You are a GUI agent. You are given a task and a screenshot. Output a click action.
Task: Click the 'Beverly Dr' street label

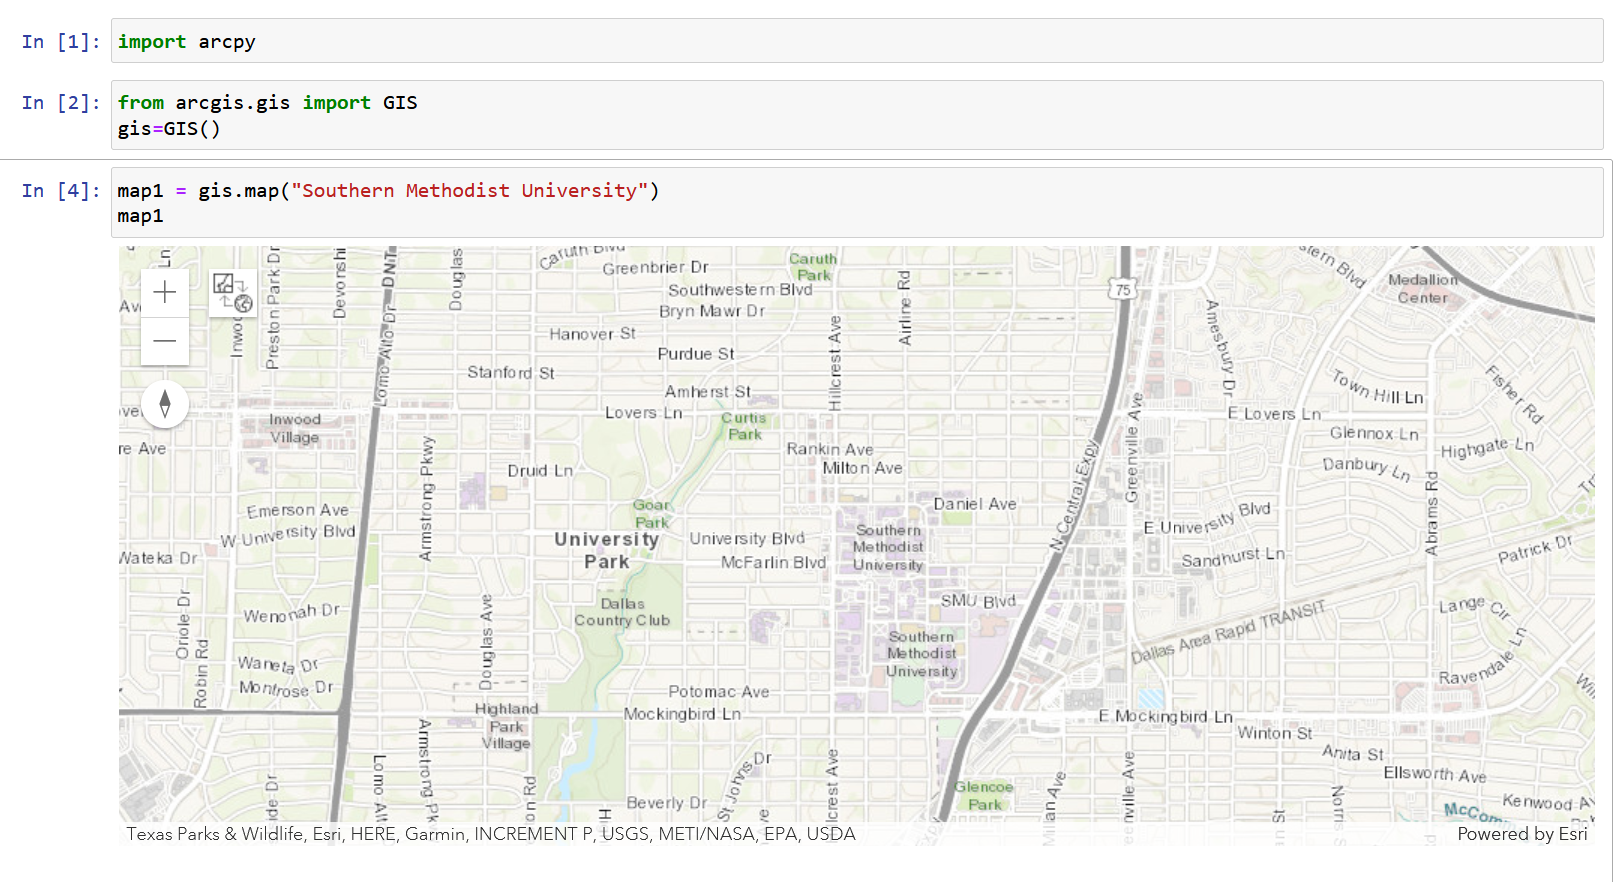pos(667,803)
